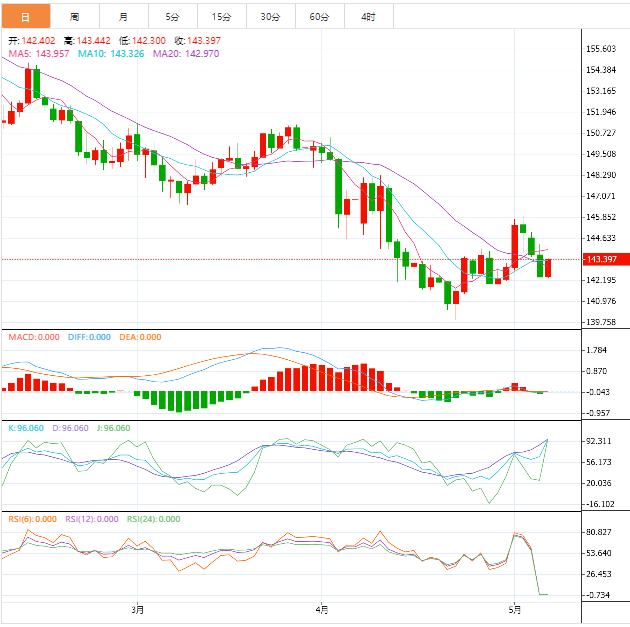The width and height of the screenshot is (630, 627).
Task: Open the 4时 four-hour chart tab
Action: pyautogui.click(x=368, y=17)
